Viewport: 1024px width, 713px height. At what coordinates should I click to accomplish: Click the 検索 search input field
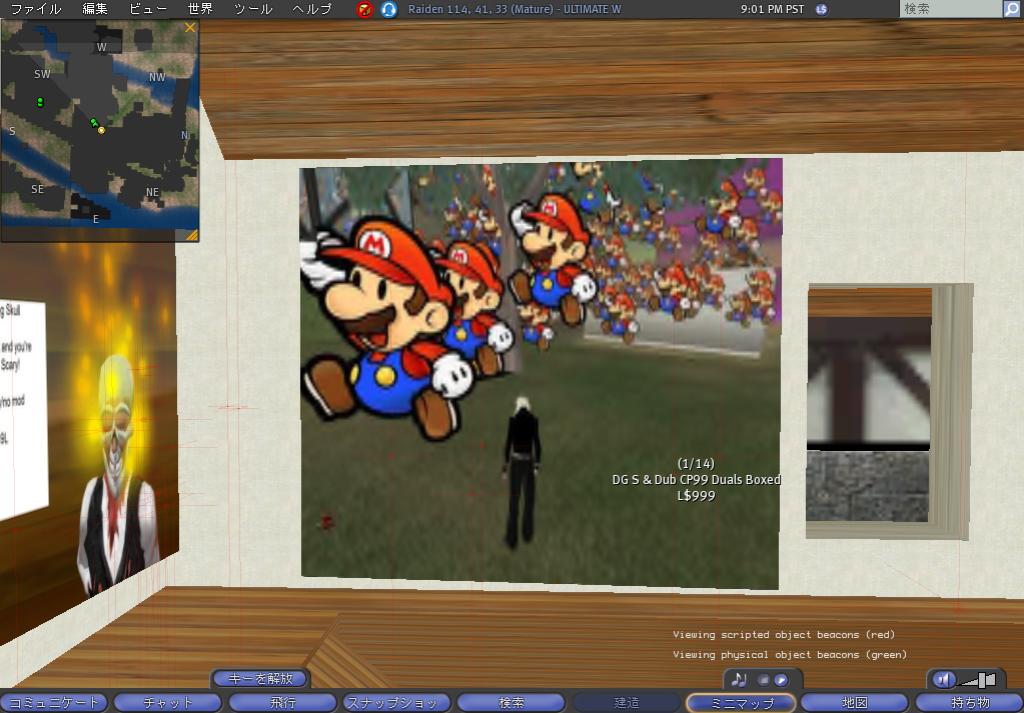950,8
